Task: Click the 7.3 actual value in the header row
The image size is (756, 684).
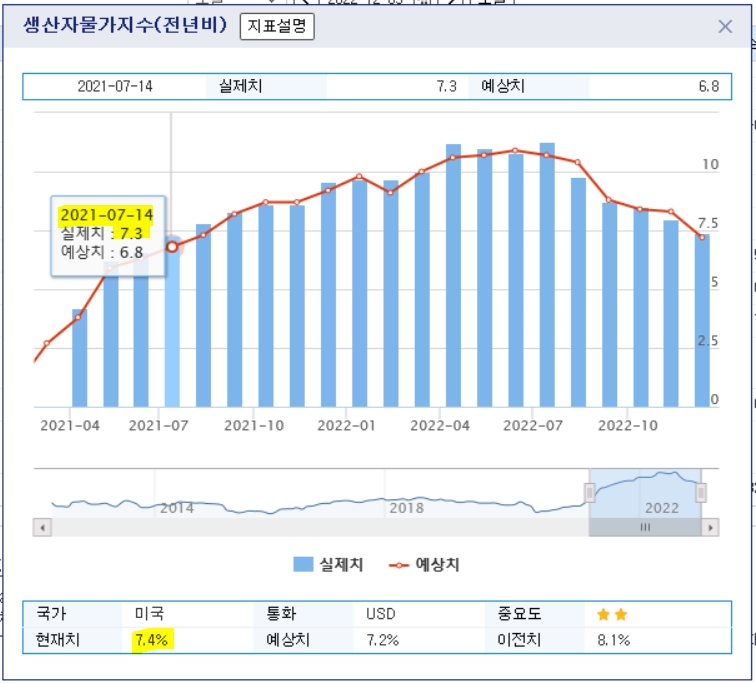Action: (x=446, y=86)
